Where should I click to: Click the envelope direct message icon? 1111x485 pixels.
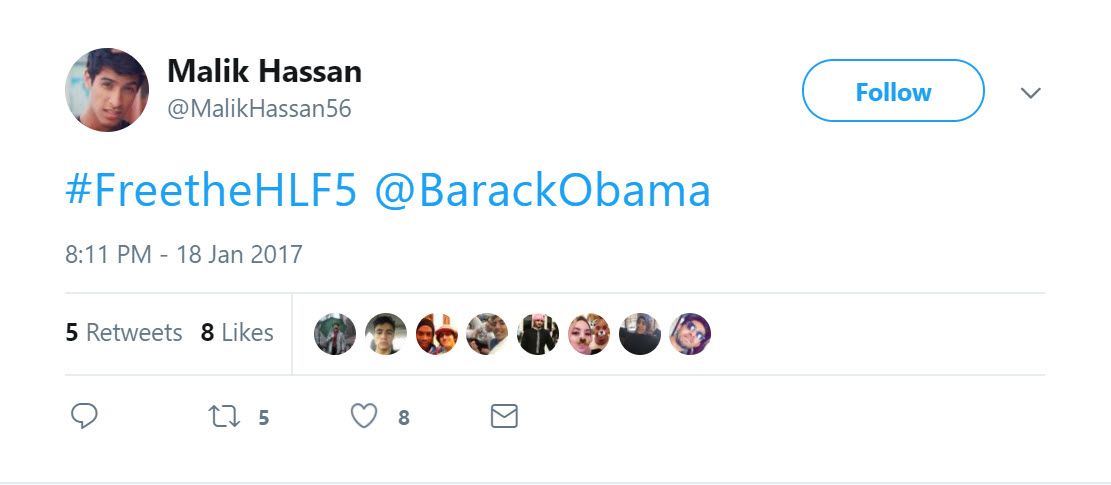(x=504, y=416)
